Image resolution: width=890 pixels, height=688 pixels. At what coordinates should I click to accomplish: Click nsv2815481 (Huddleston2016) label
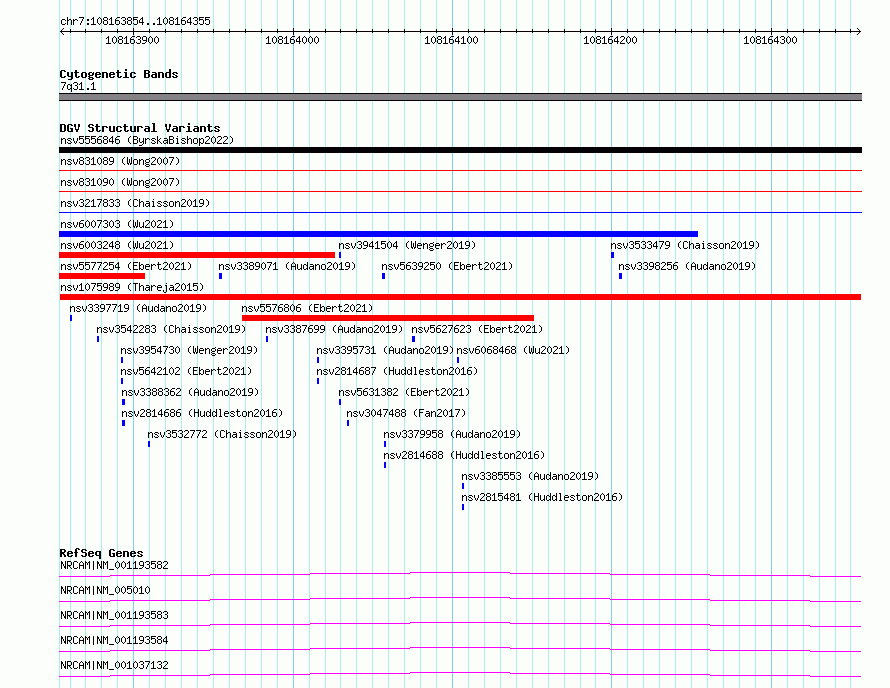[542, 497]
